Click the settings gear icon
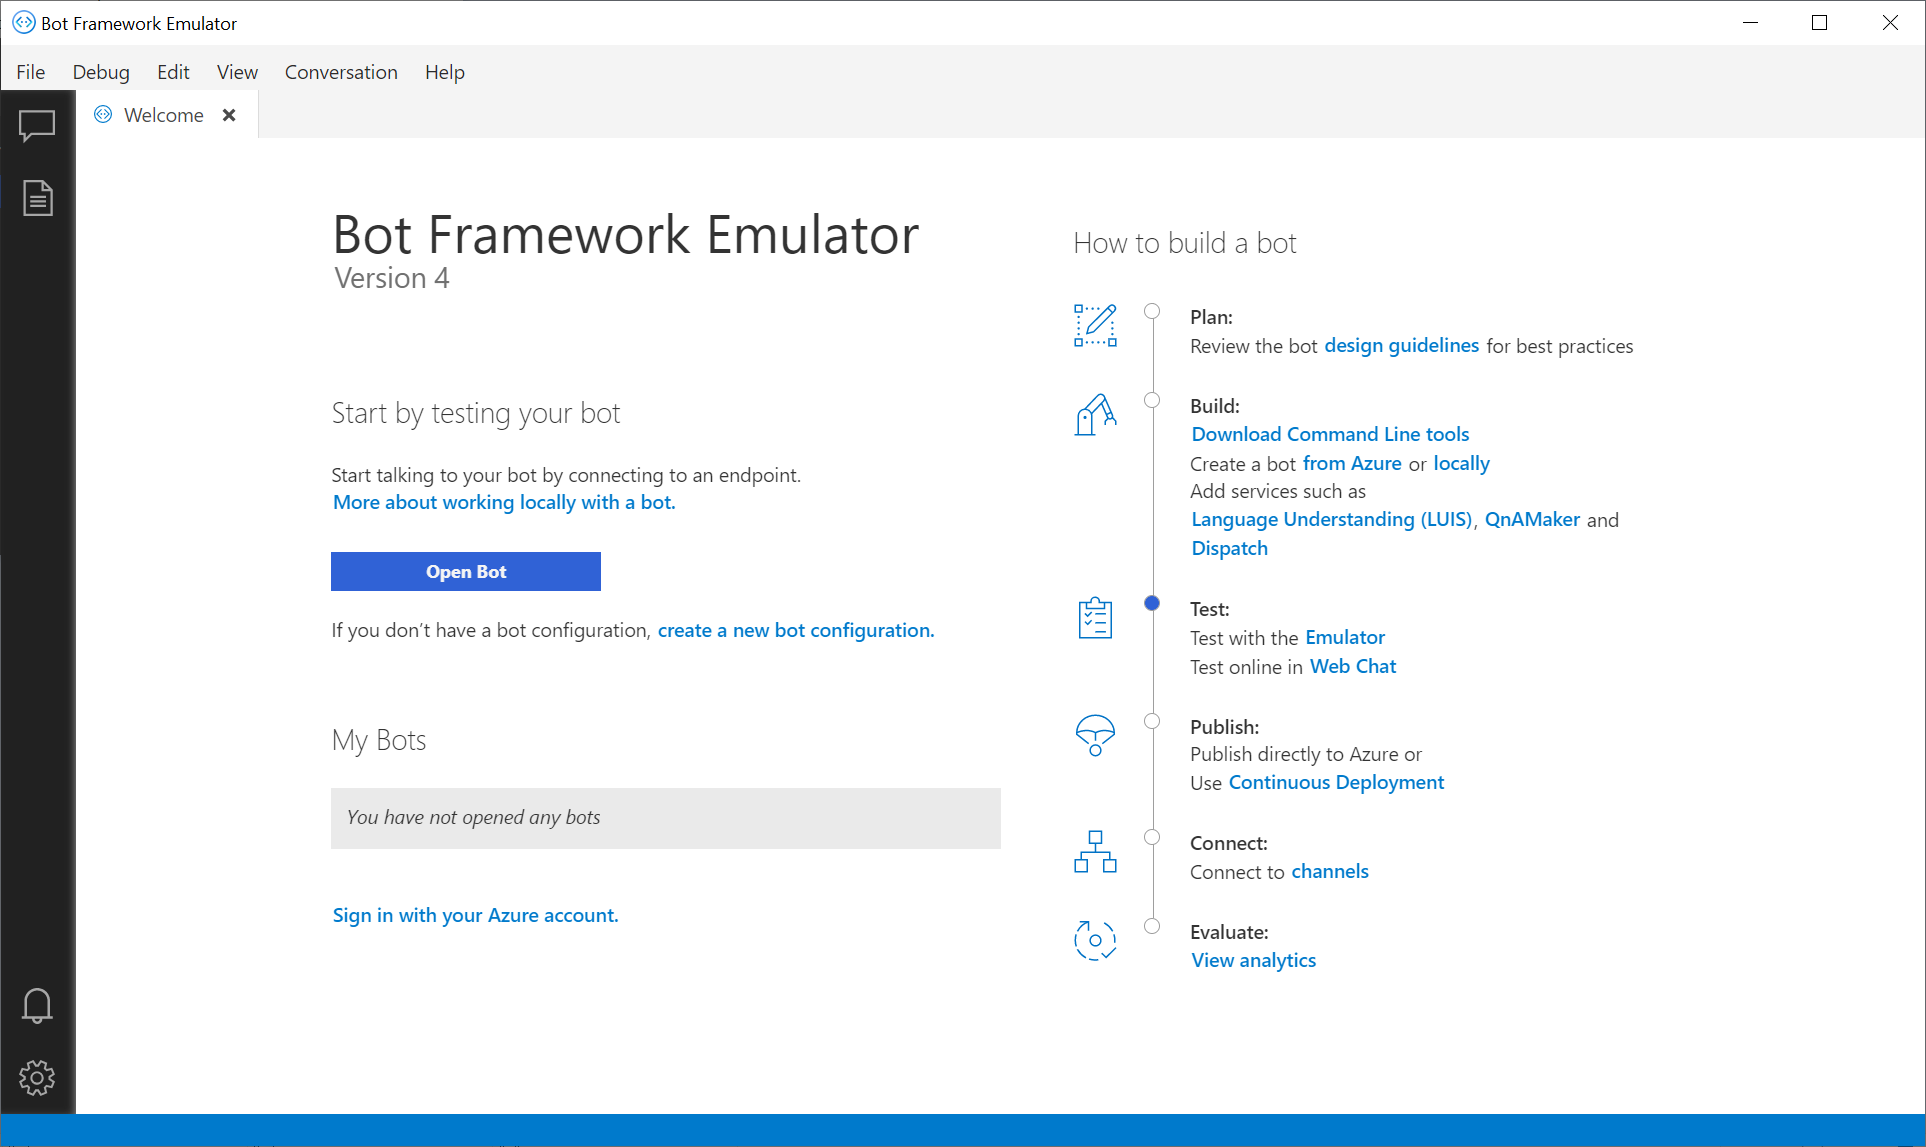Viewport: 1926px width, 1147px height. coord(37,1077)
